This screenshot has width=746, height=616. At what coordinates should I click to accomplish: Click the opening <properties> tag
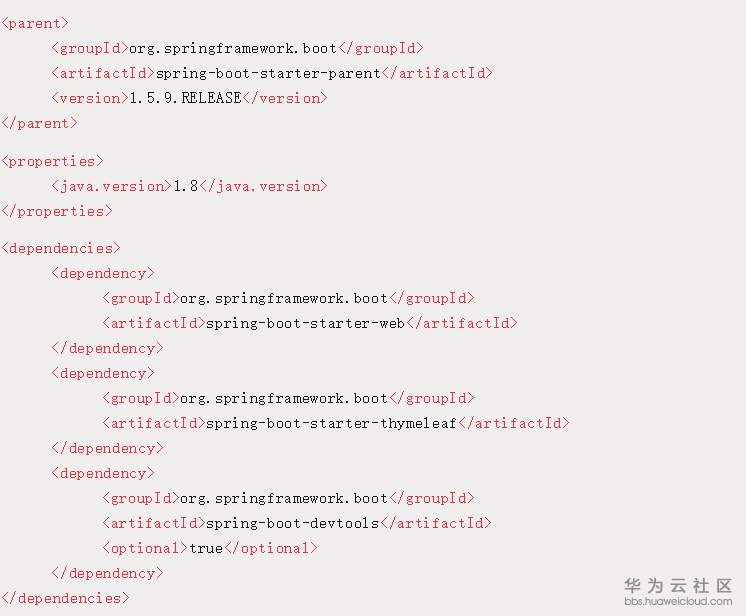pos(52,161)
